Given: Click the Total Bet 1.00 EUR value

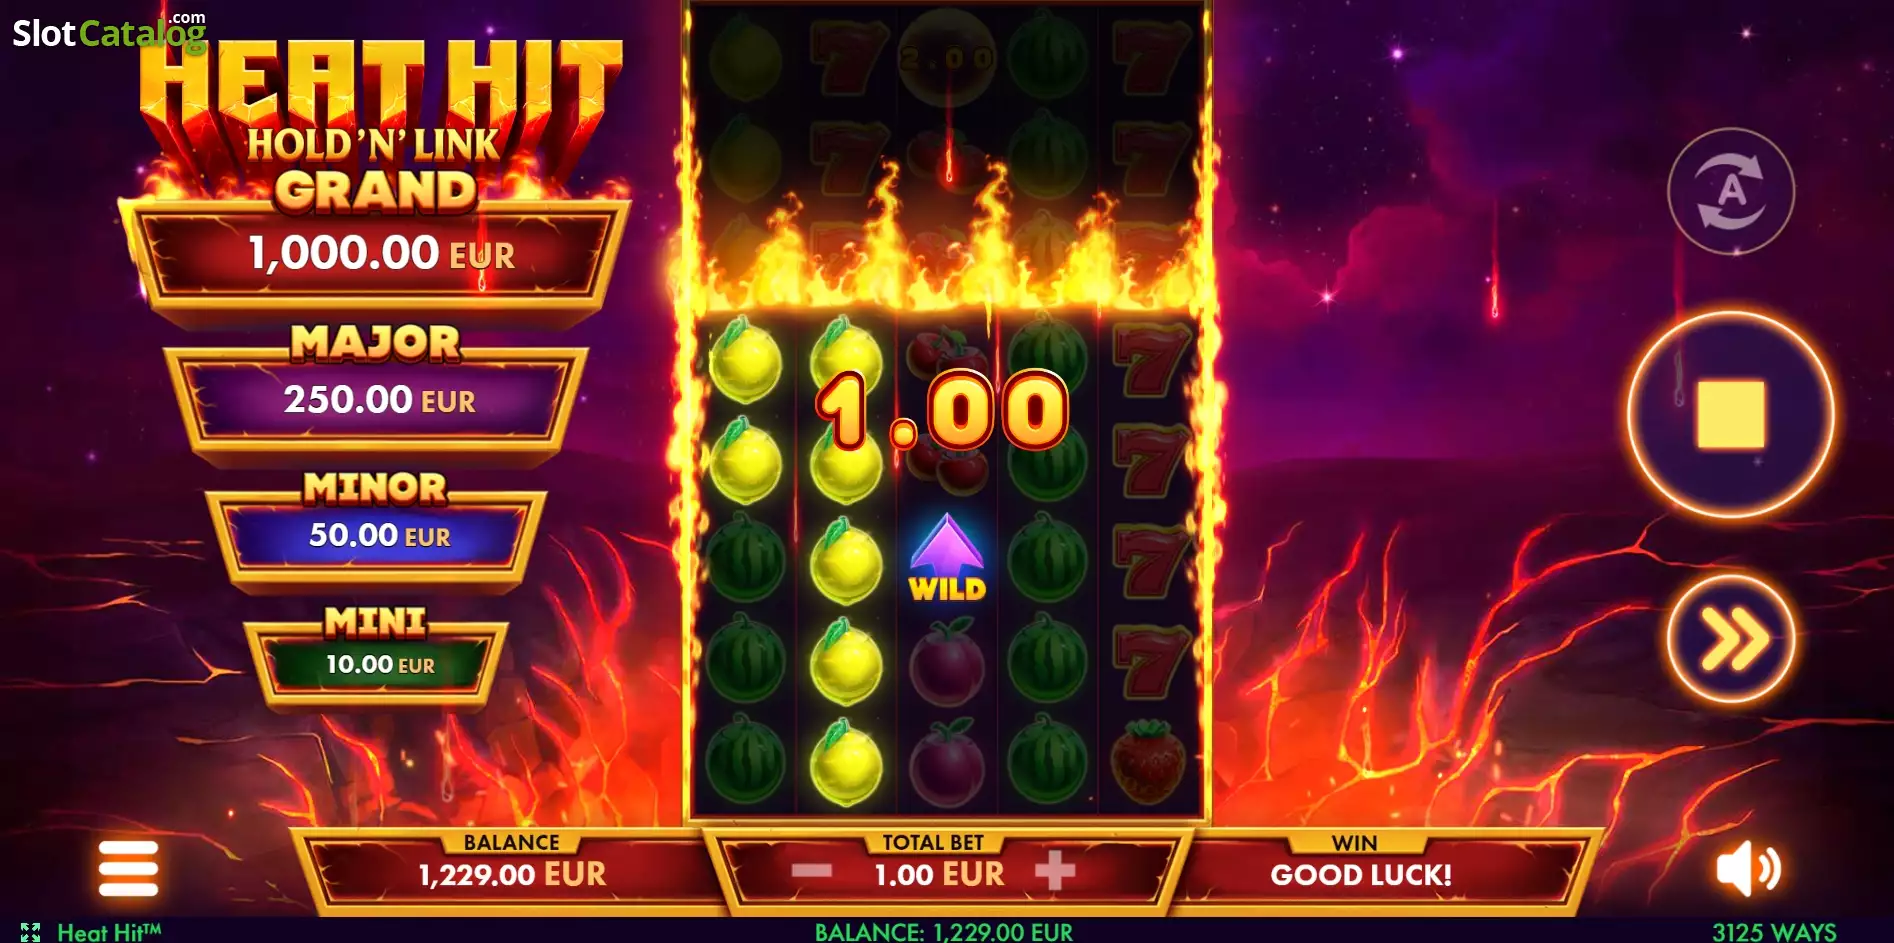Looking at the screenshot, I should click(939, 874).
